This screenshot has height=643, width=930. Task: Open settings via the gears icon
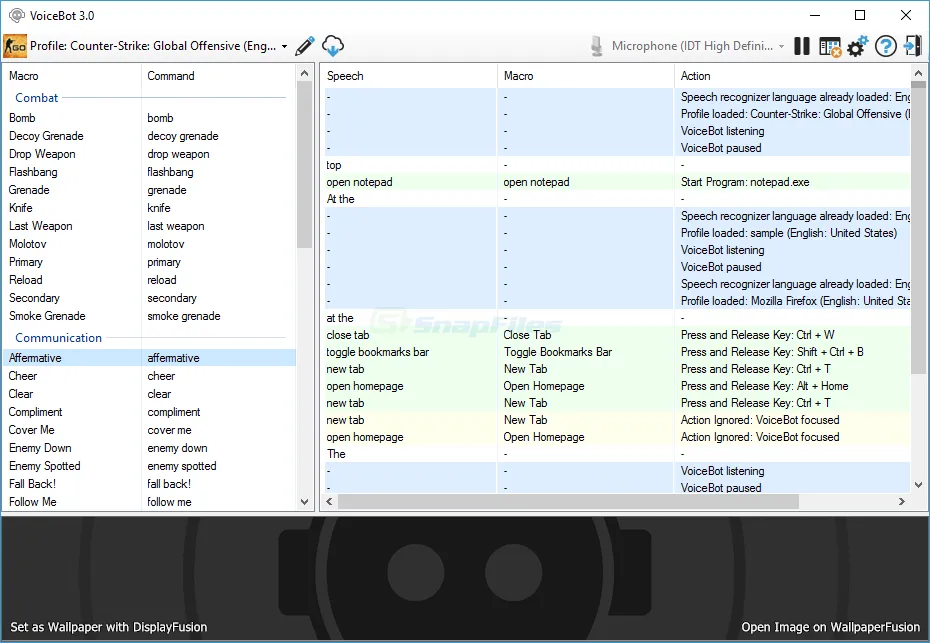[x=857, y=46]
